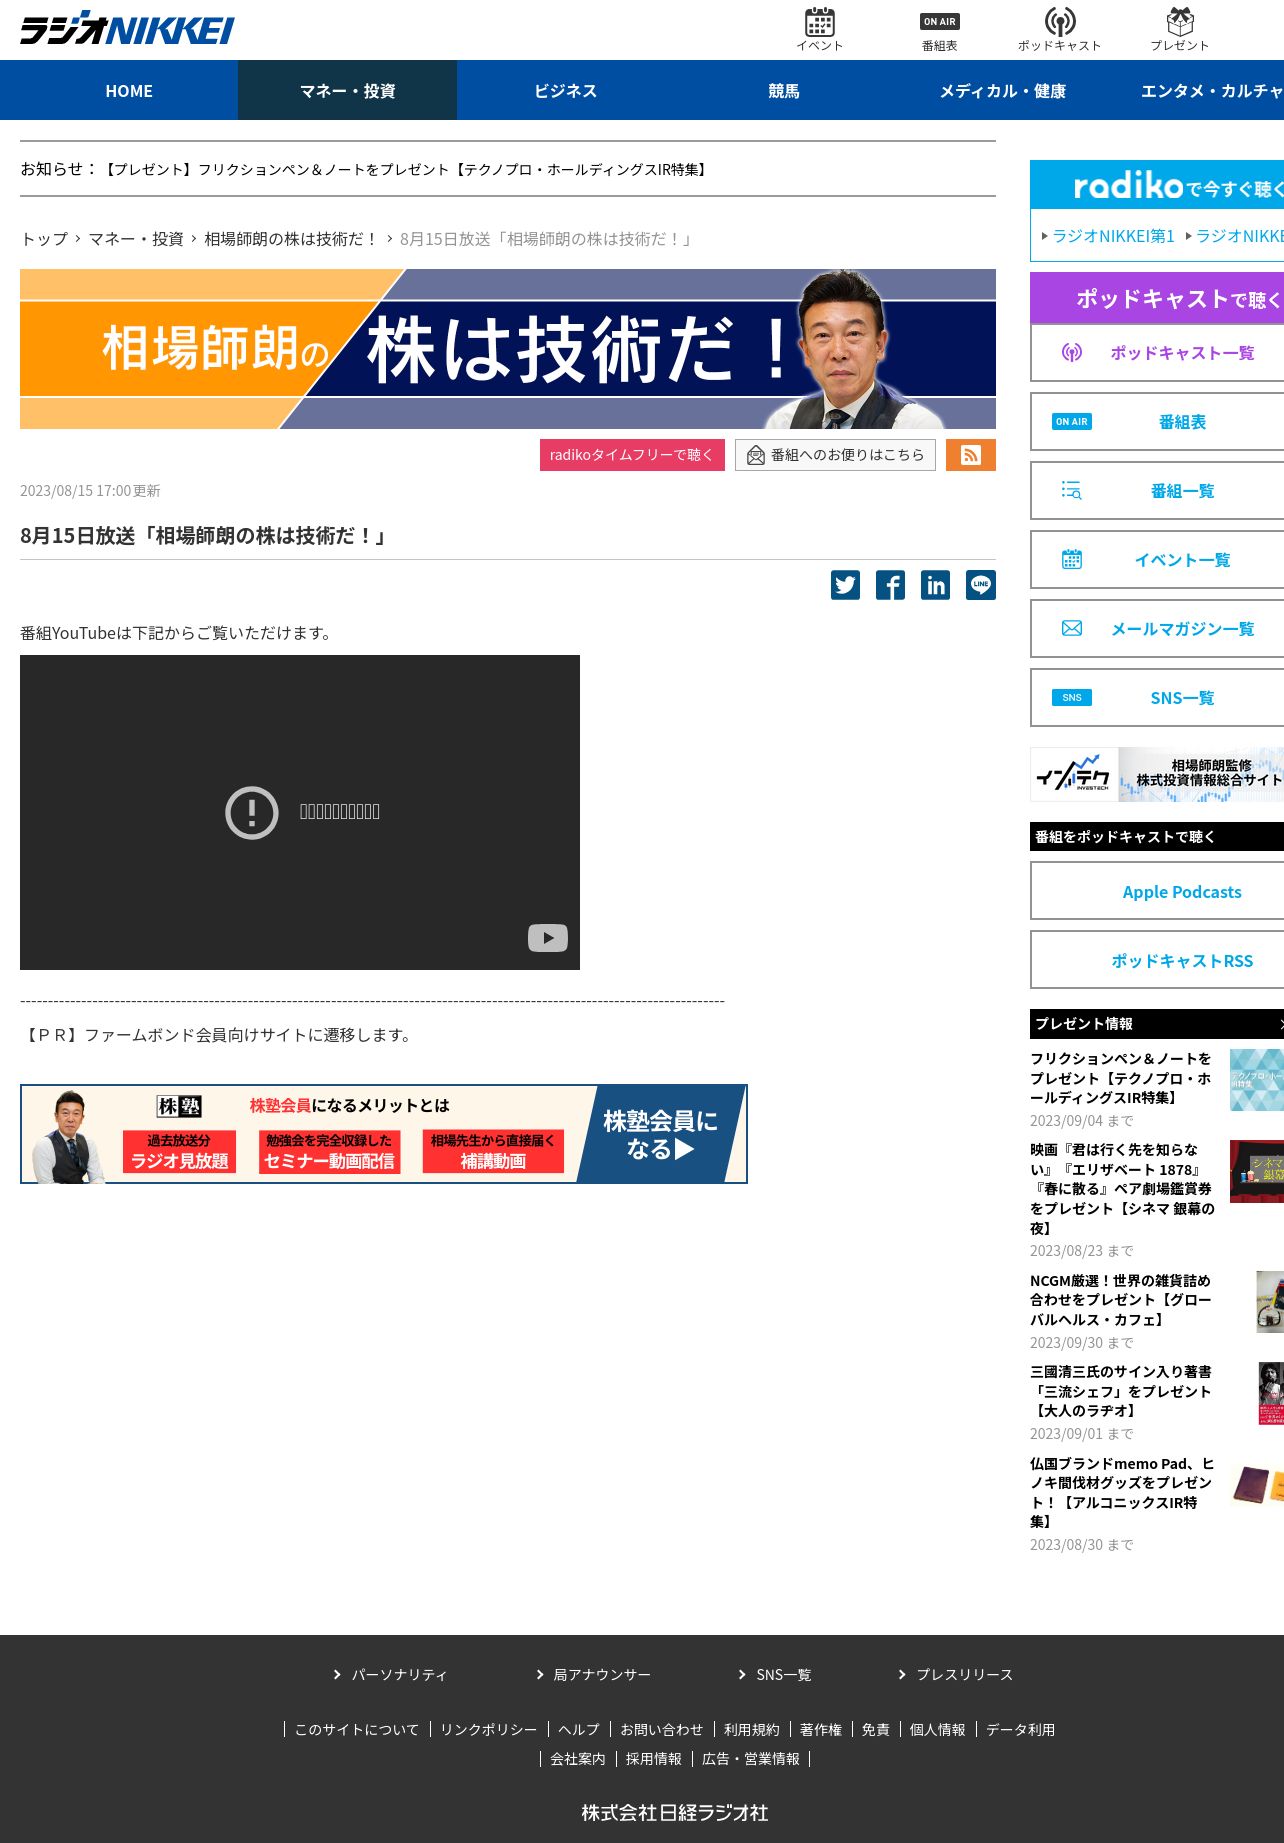Share the article via LINE
The image size is (1284, 1843).
pos(981,585)
